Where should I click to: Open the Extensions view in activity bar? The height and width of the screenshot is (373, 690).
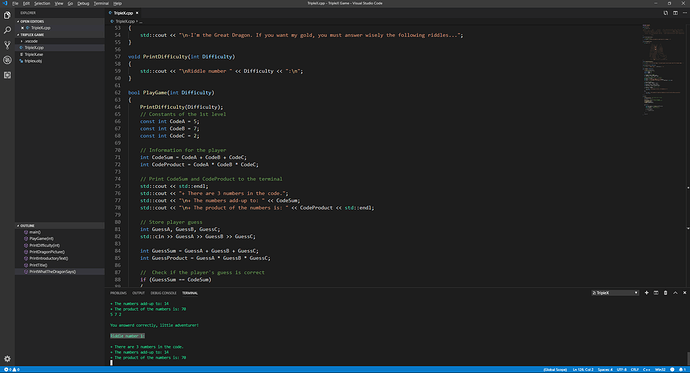(x=7, y=75)
